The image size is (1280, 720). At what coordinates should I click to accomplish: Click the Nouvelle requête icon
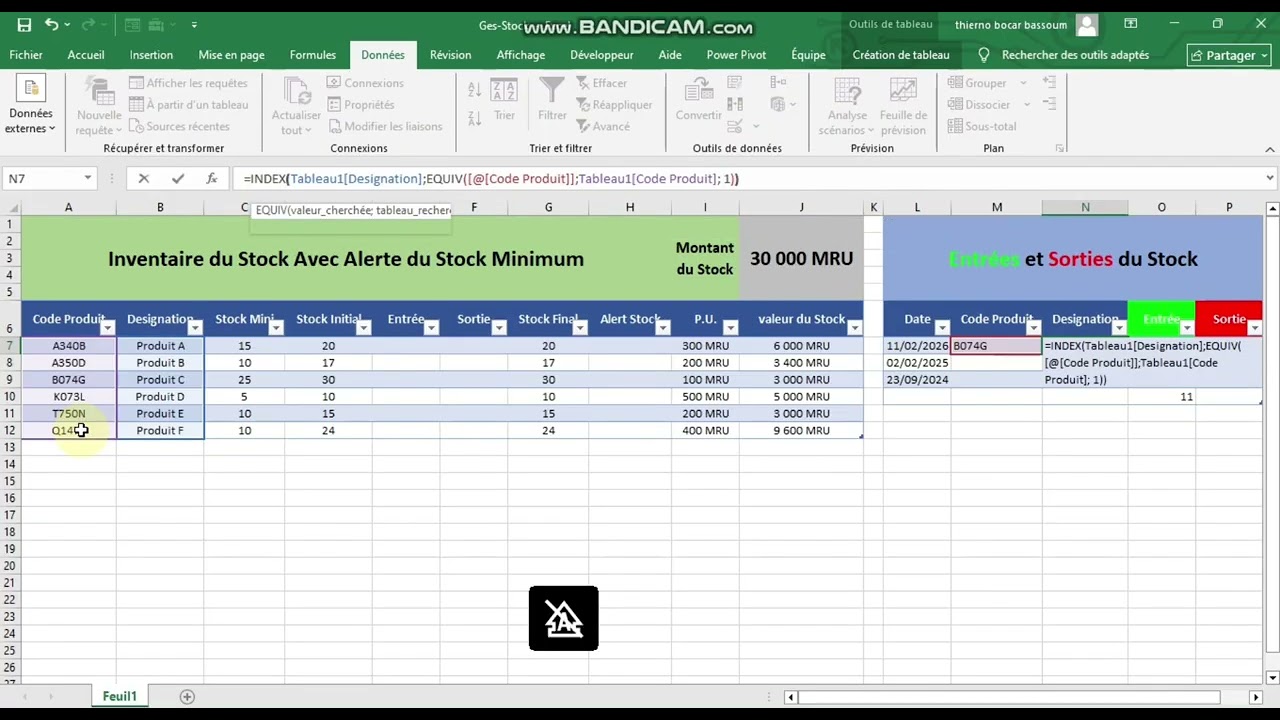(99, 106)
